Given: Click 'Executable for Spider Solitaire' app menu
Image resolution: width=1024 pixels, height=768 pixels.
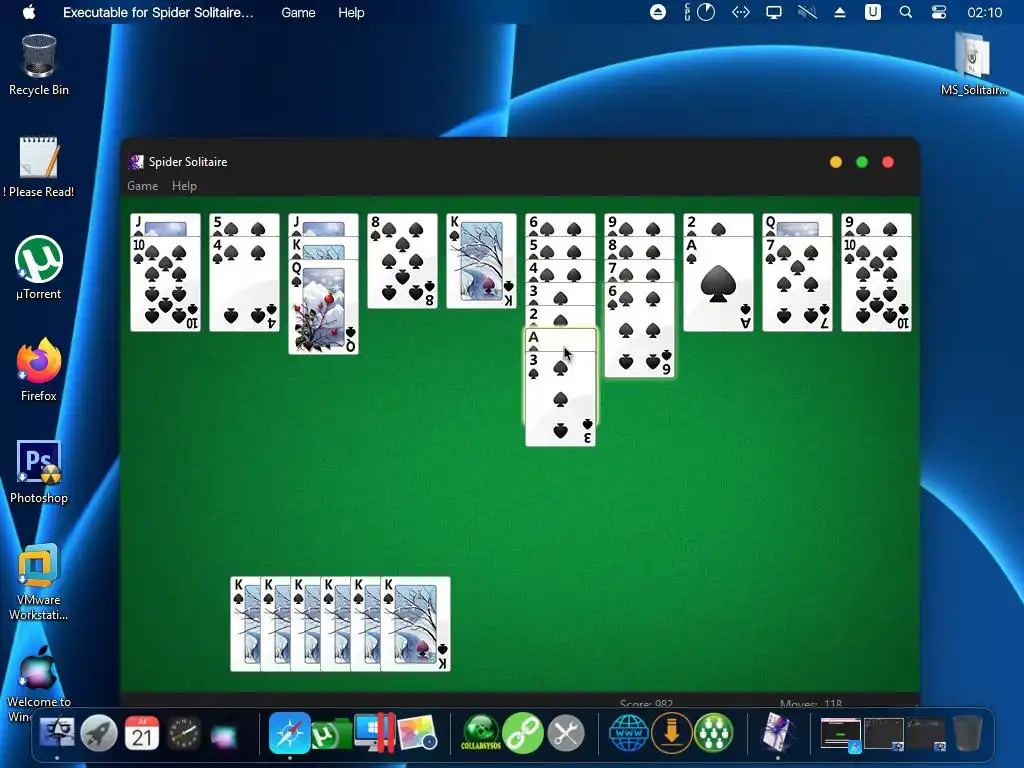Looking at the screenshot, I should [158, 12].
